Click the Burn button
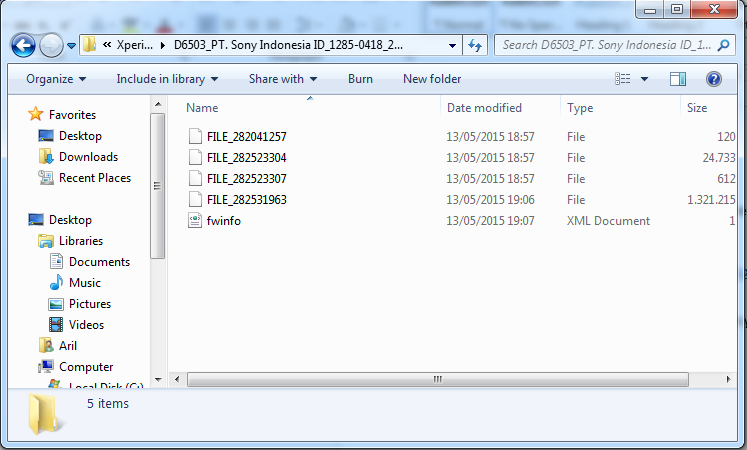The height and width of the screenshot is (450, 747). coord(360,79)
